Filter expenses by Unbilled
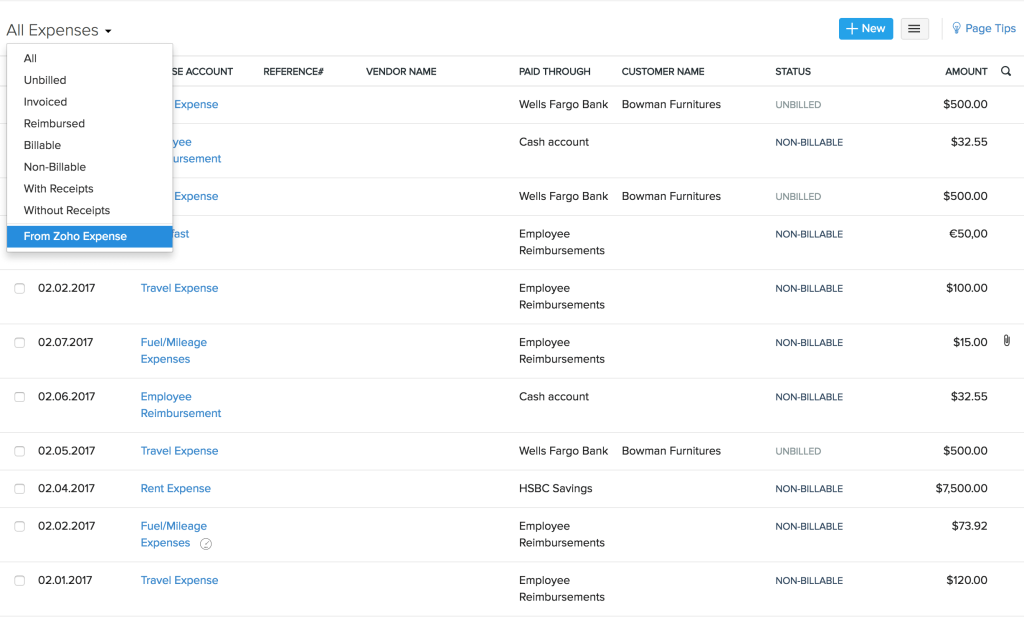The image size is (1024, 622). click(x=45, y=80)
